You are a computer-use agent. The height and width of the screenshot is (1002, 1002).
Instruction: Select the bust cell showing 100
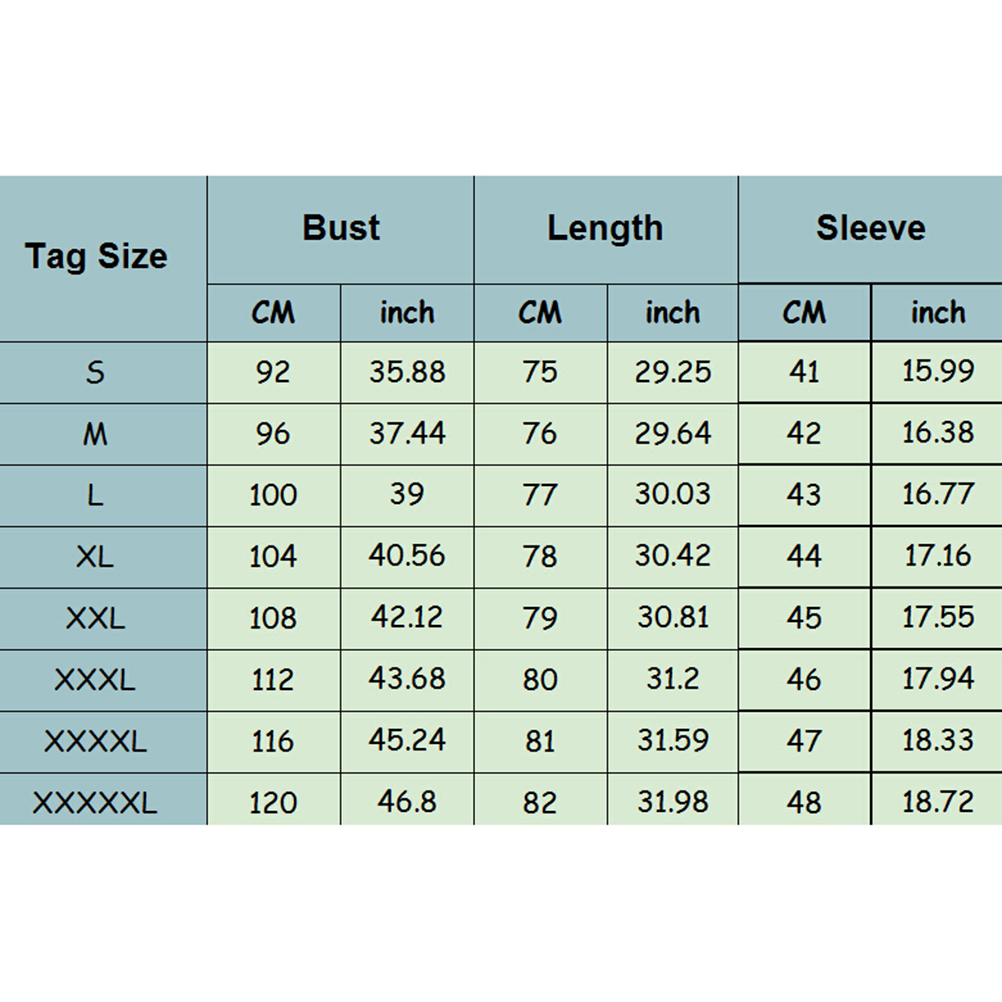(x=273, y=495)
